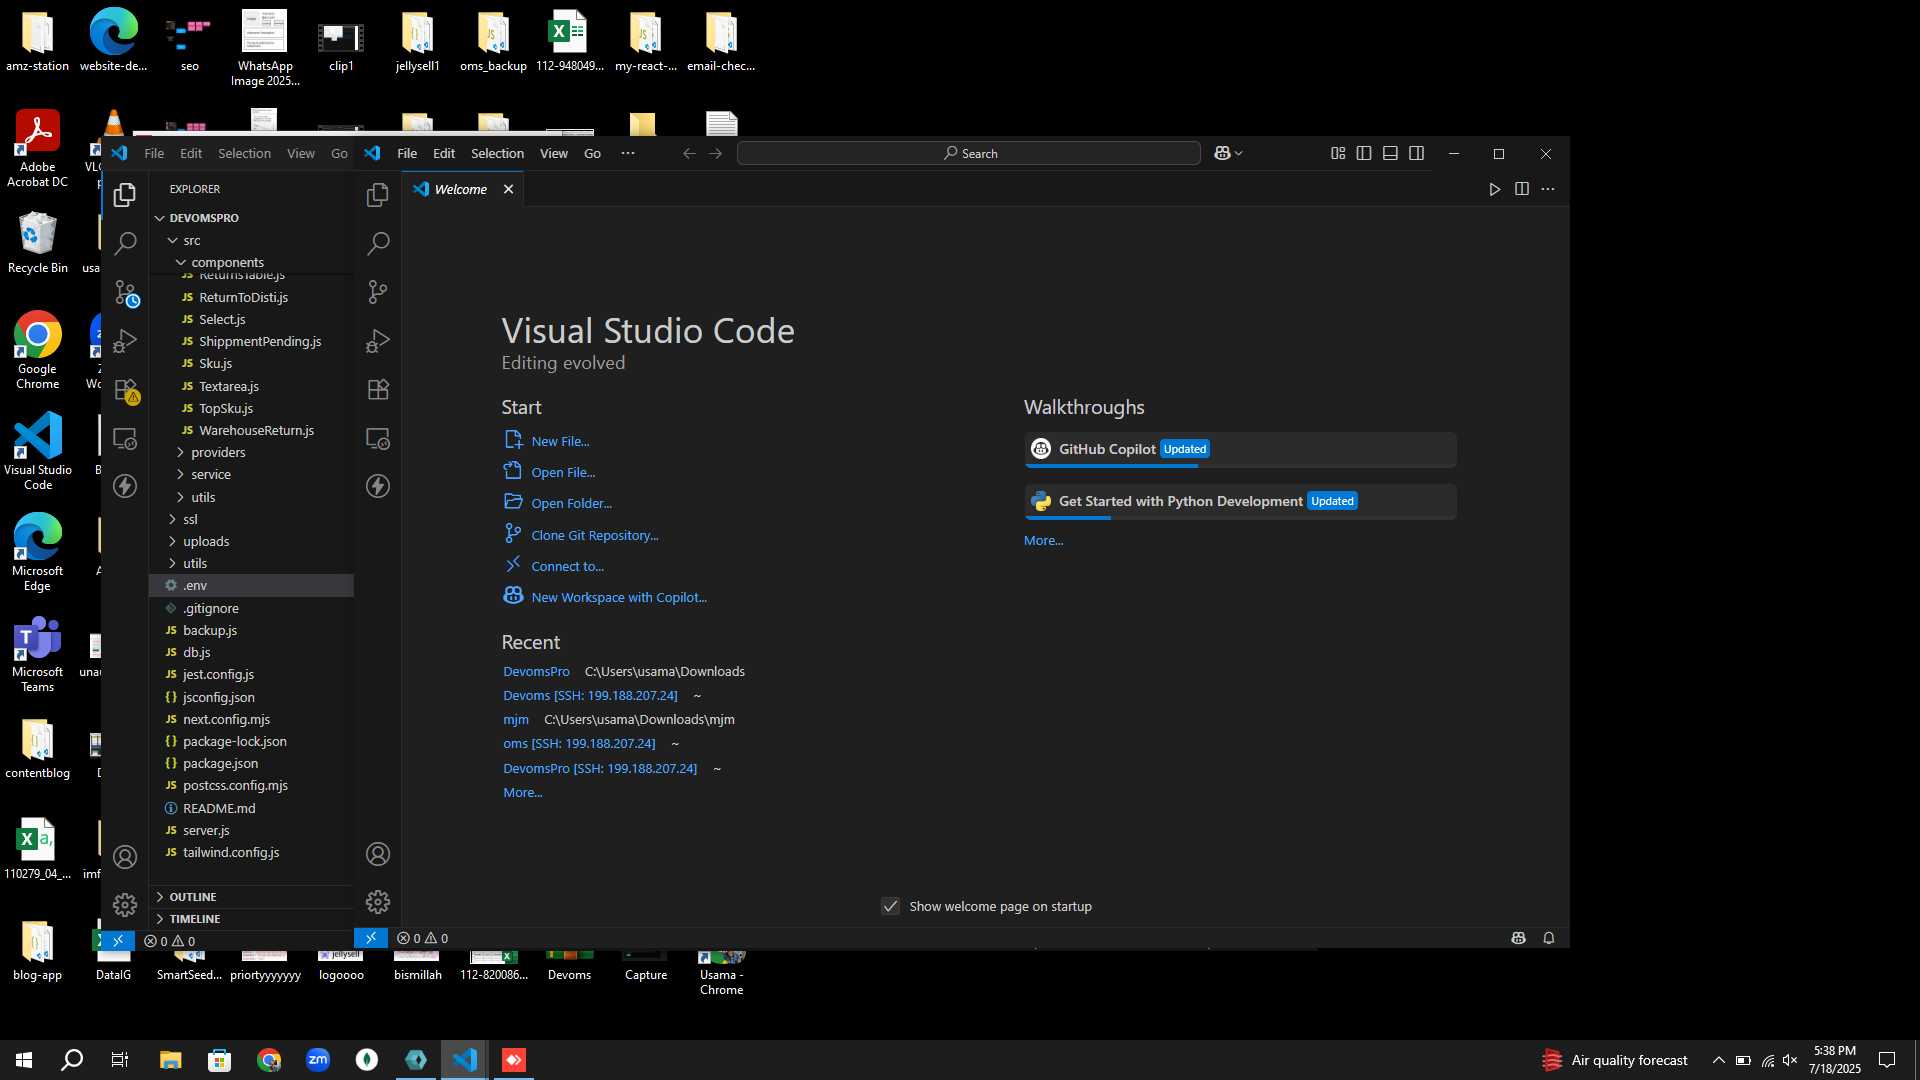Toggle Secondary Side Bar layout icon
1920x1080 pixels.
(1416, 153)
